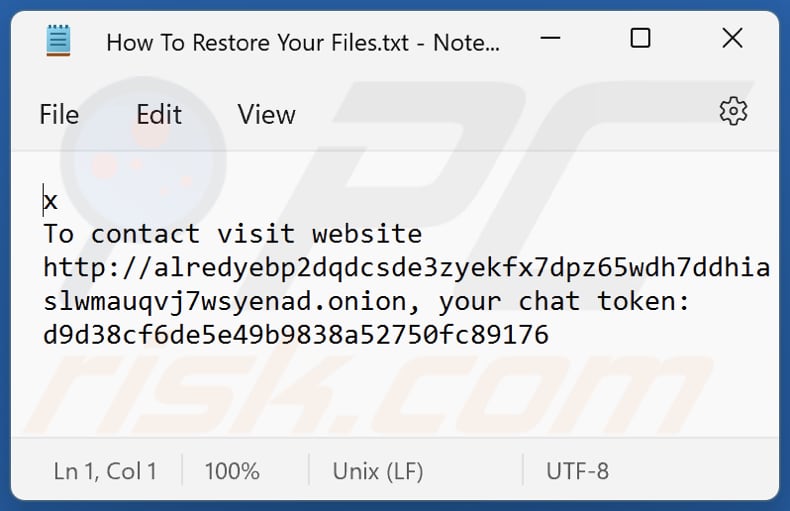Open the File menu

(x=59, y=115)
